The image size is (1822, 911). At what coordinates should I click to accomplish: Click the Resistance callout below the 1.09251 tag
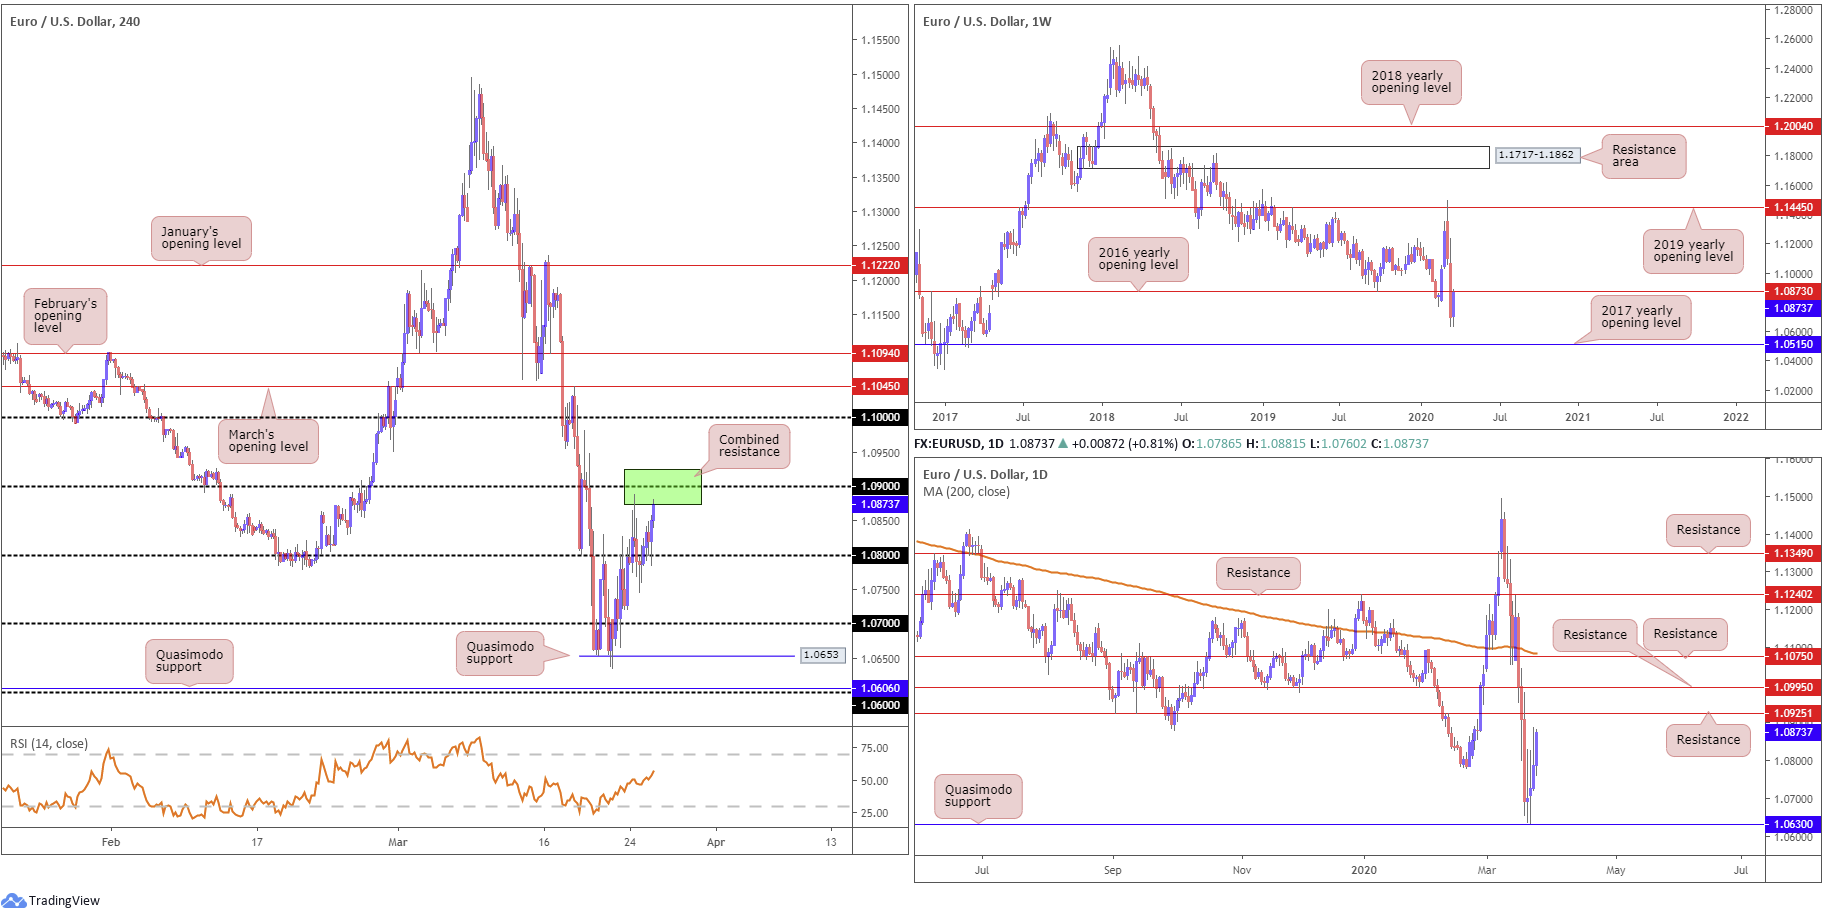1708,740
